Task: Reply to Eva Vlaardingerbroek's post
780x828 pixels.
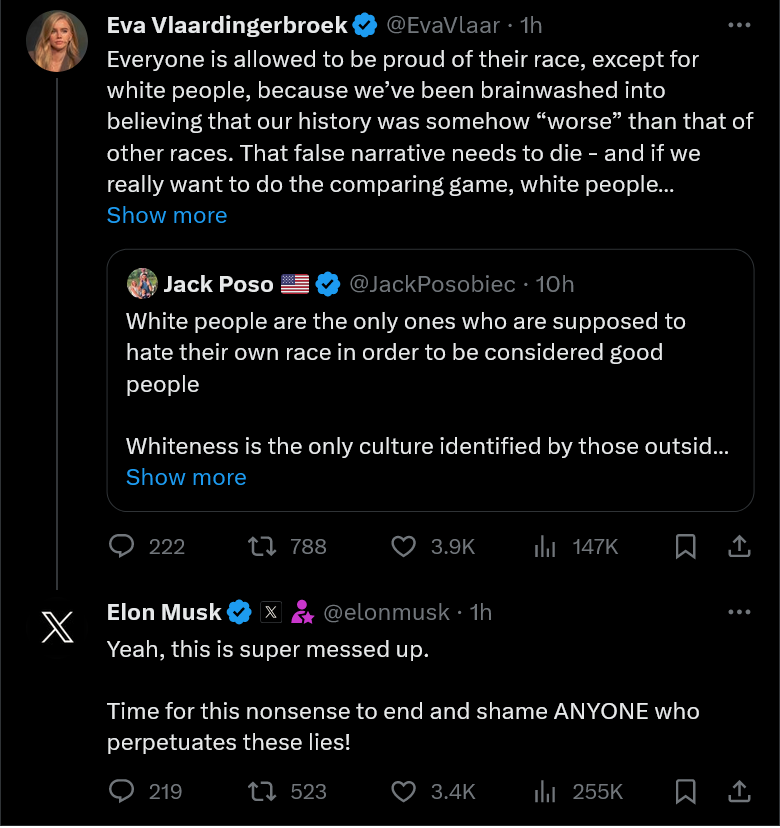Action: [122, 546]
